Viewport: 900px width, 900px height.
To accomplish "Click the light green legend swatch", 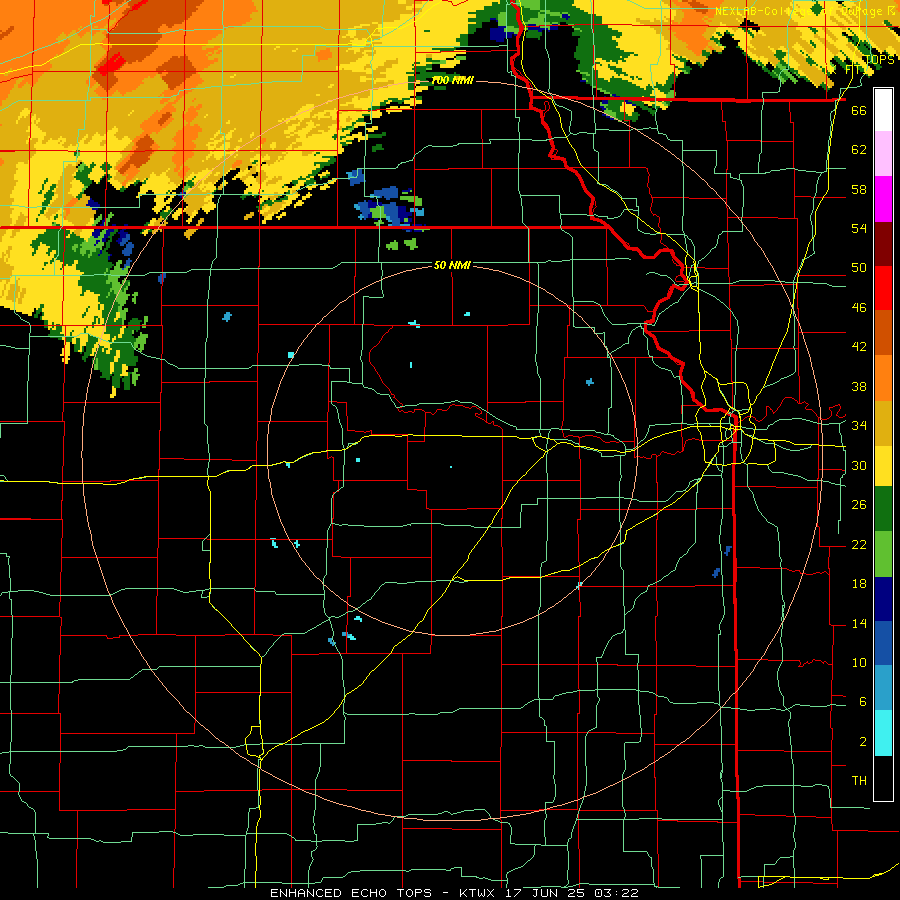I will [x=883, y=554].
